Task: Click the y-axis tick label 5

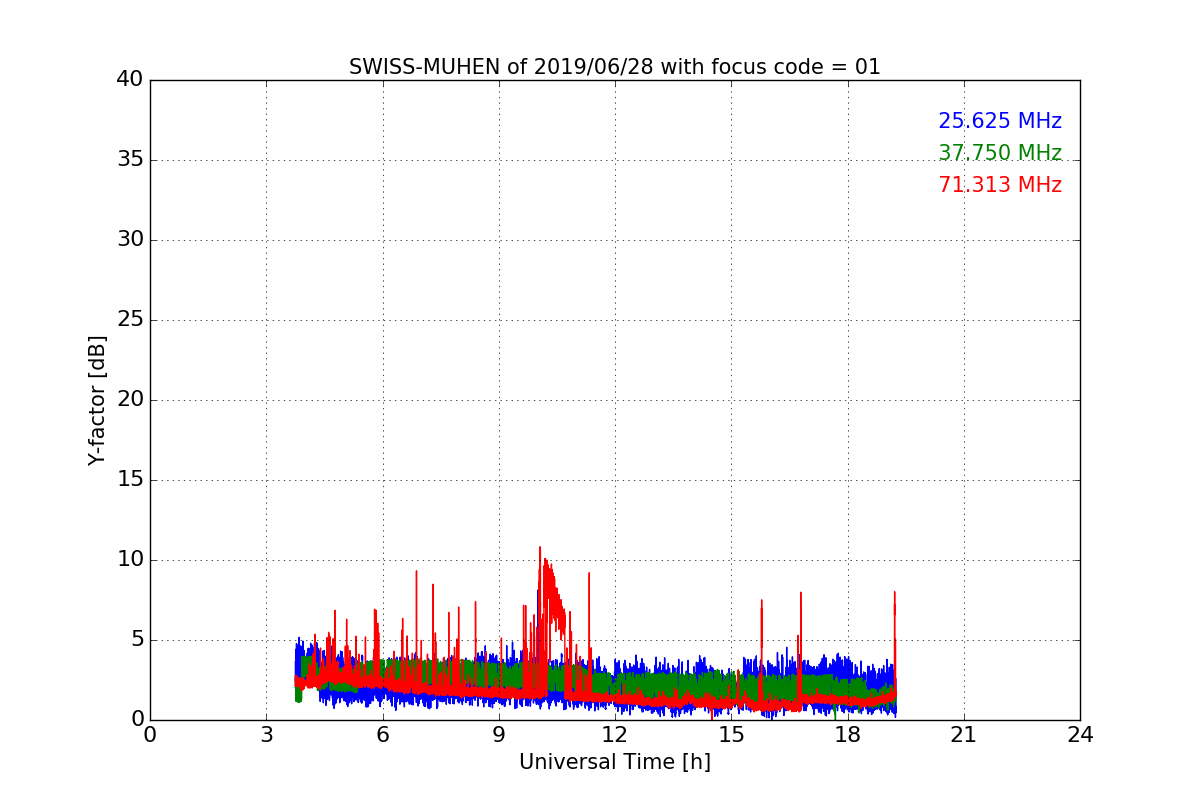Action: pyautogui.click(x=137, y=640)
